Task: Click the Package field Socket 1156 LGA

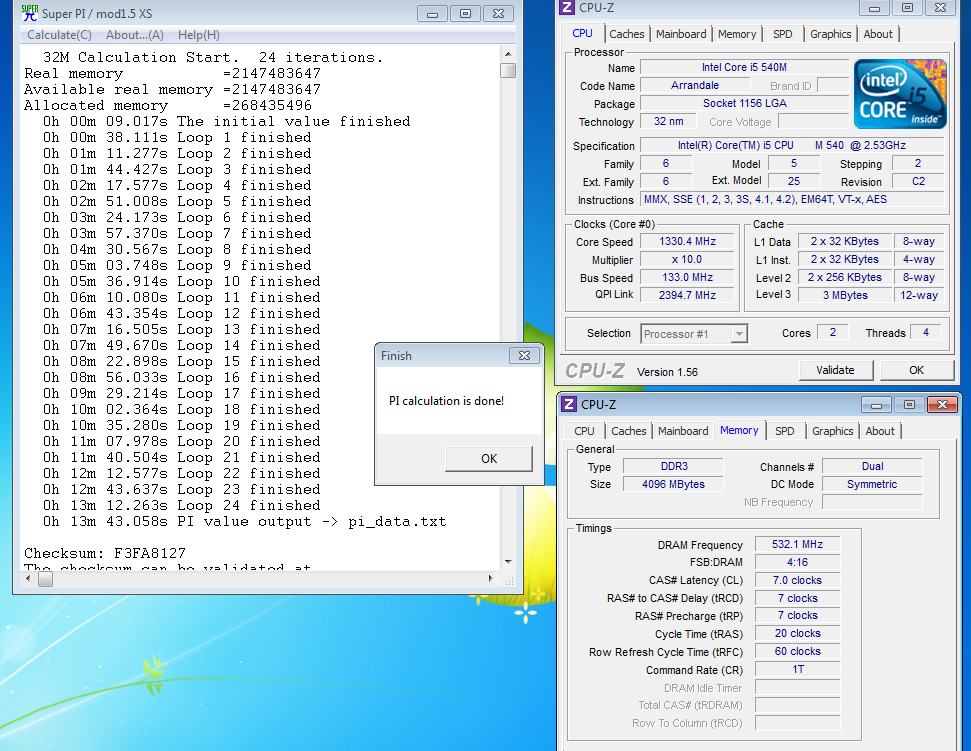Action: click(x=744, y=103)
